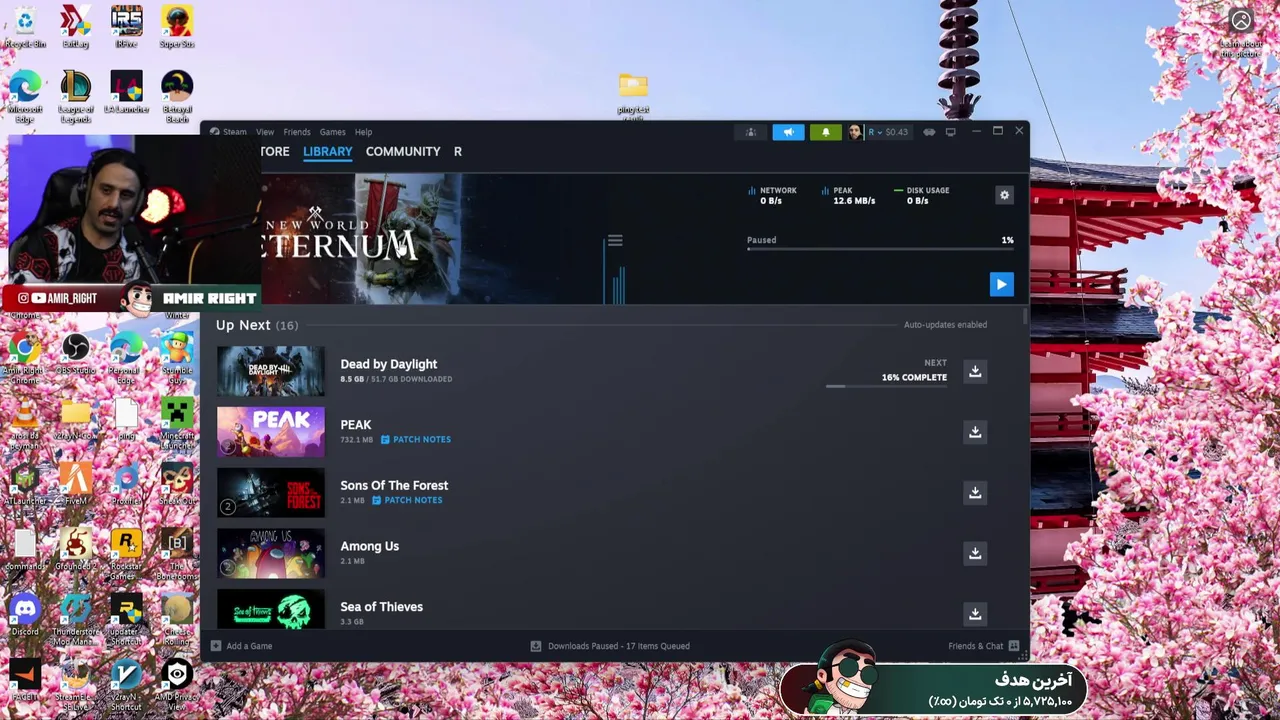Click the Sea of Thieves download icon
This screenshot has height=720, width=1280.
(975, 614)
